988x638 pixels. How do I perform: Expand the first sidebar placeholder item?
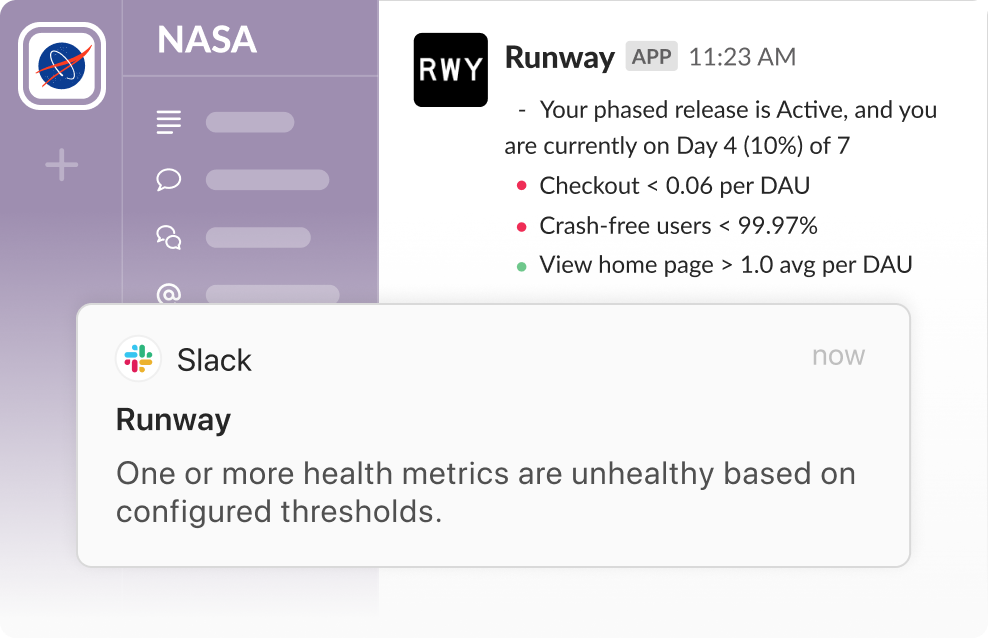(249, 122)
